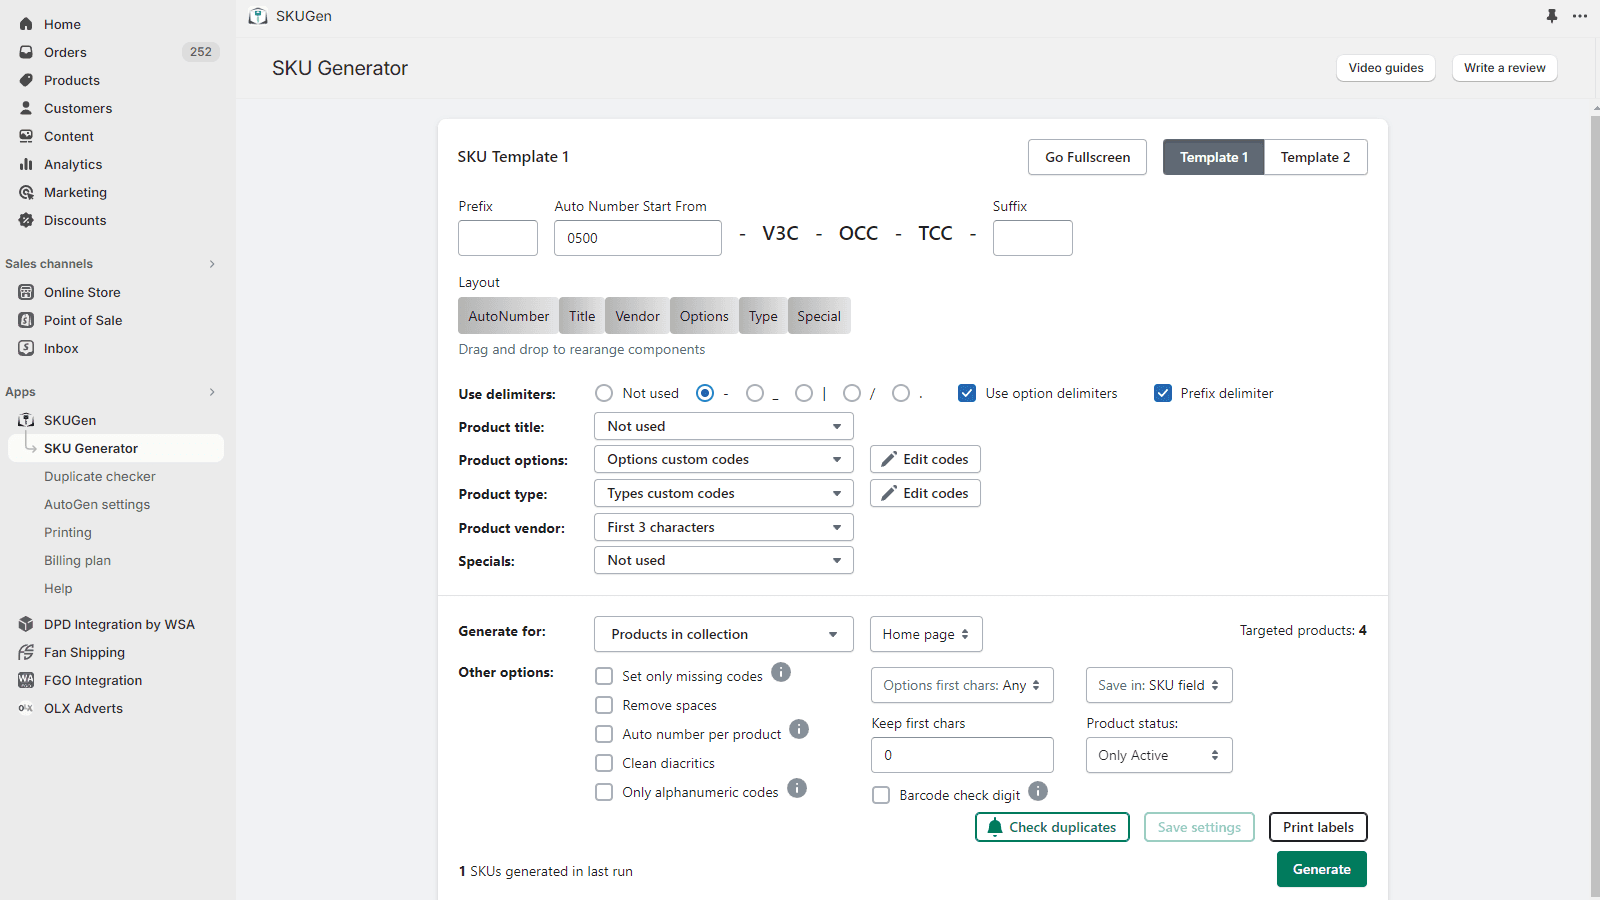Screen dimensions: 1600x900
Task: Select the Discounts icon in the sidebar
Action: [x=26, y=220]
